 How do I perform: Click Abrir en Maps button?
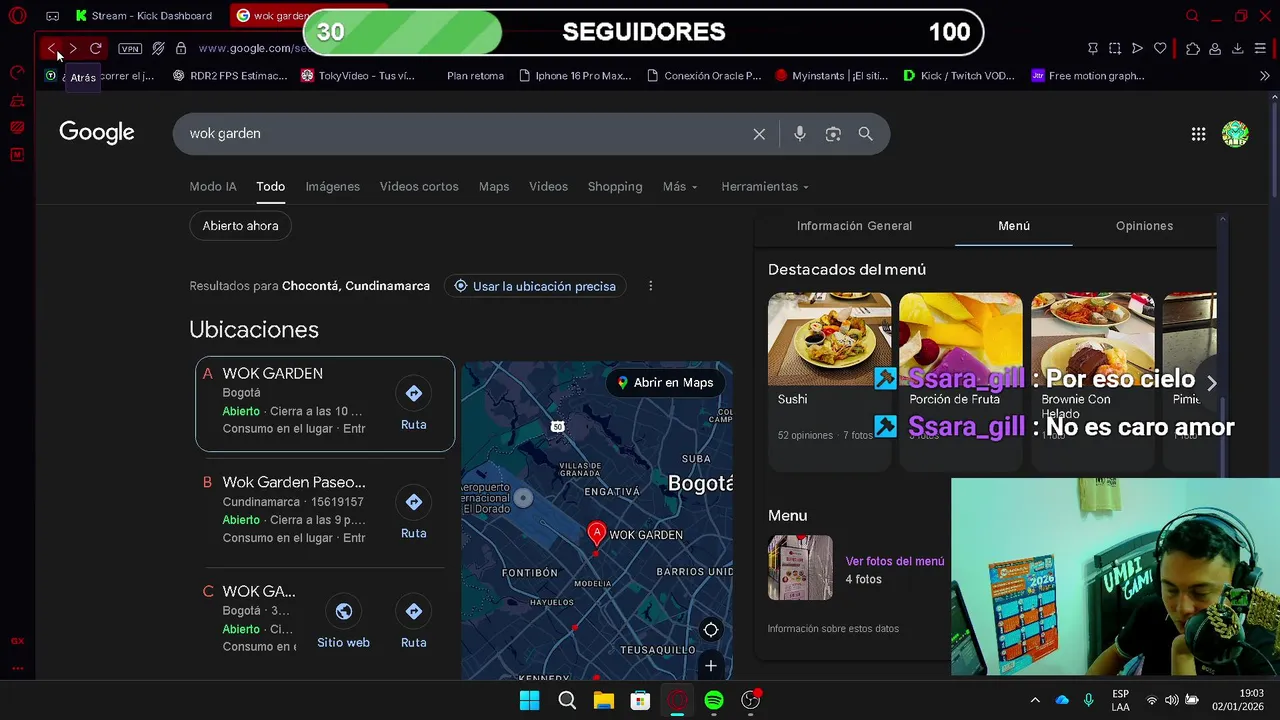666,383
